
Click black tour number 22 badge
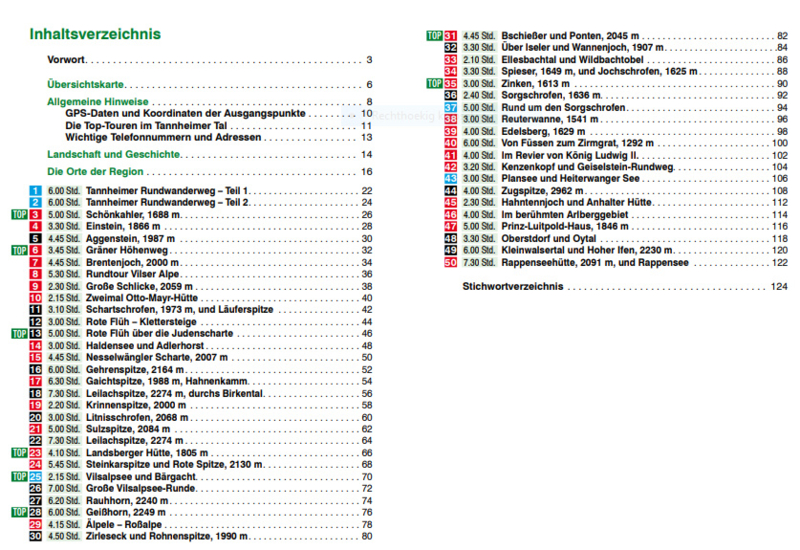[x=35, y=441]
